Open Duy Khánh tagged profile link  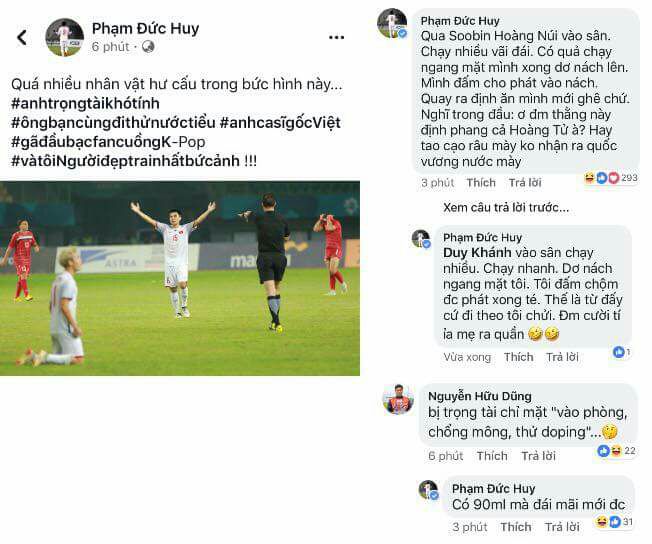pyautogui.click(x=477, y=252)
